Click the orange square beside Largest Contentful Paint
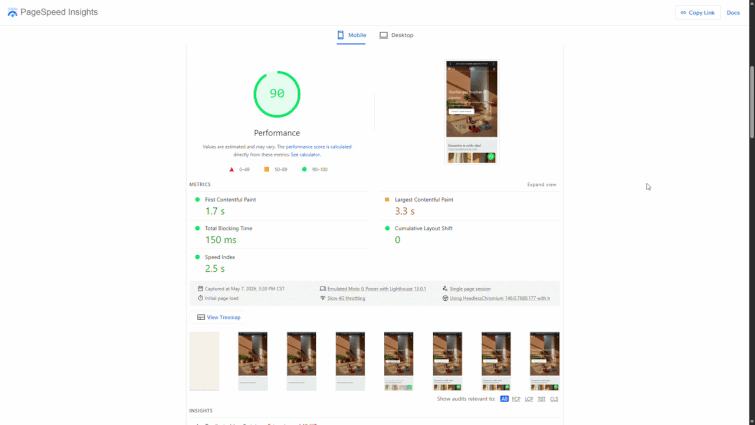Screen dimensions: 755x425 tap(387, 199)
